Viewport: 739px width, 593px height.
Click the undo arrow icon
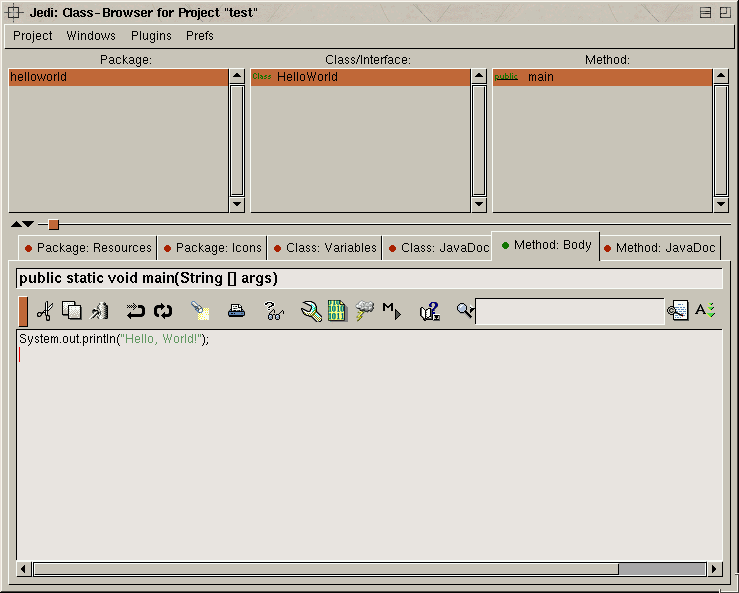point(135,311)
